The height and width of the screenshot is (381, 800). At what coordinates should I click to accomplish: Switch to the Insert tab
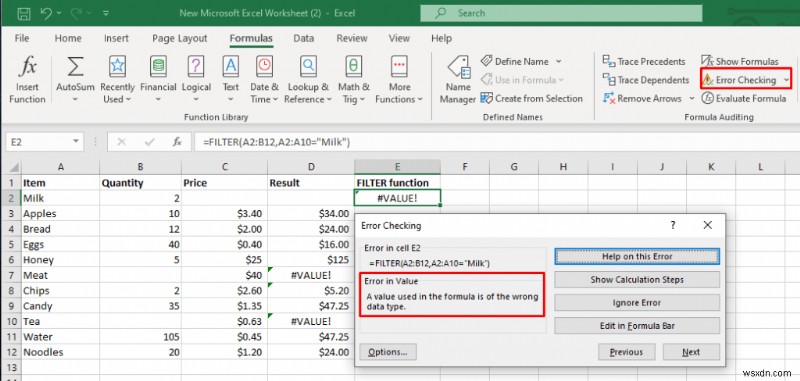click(116, 38)
